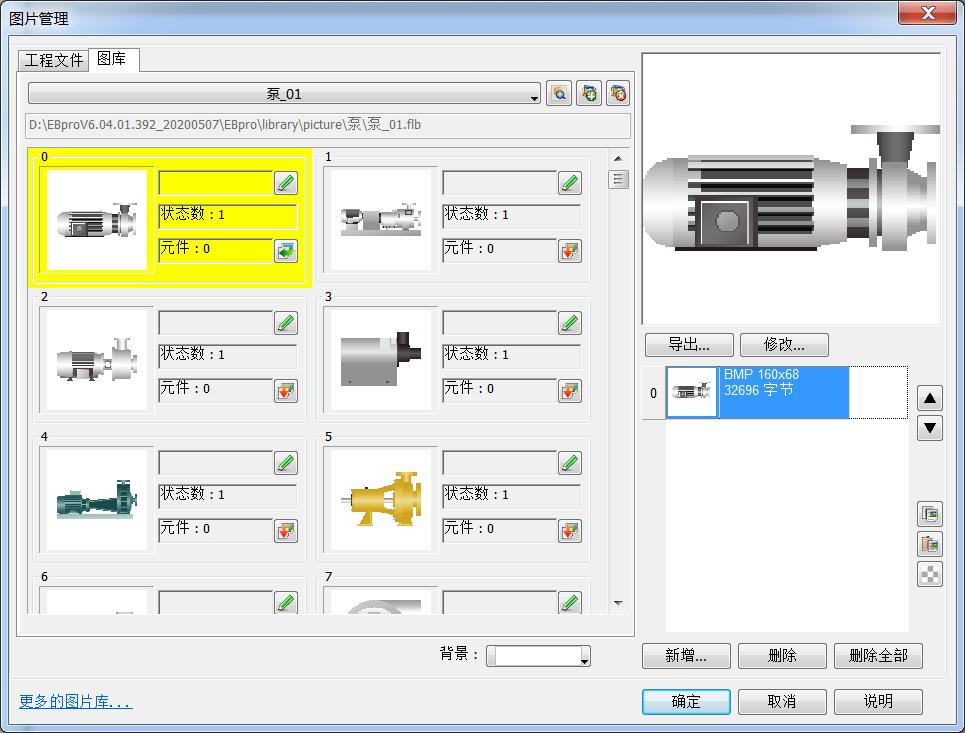Click the copy picture icon on right

(930, 515)
